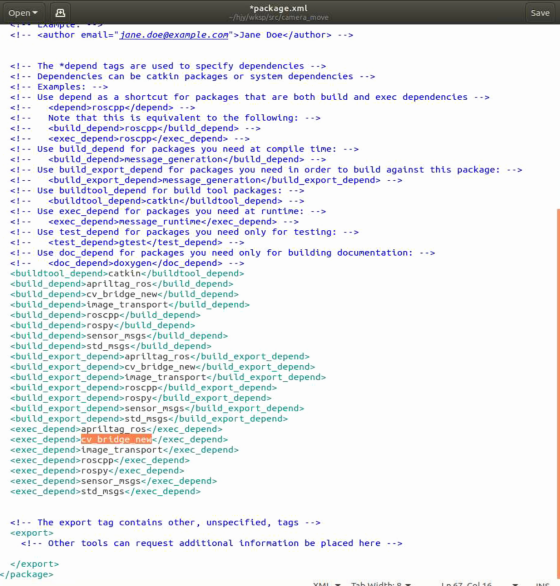Click the commented doc_depend doxygen line

click(x=127, y=263)
